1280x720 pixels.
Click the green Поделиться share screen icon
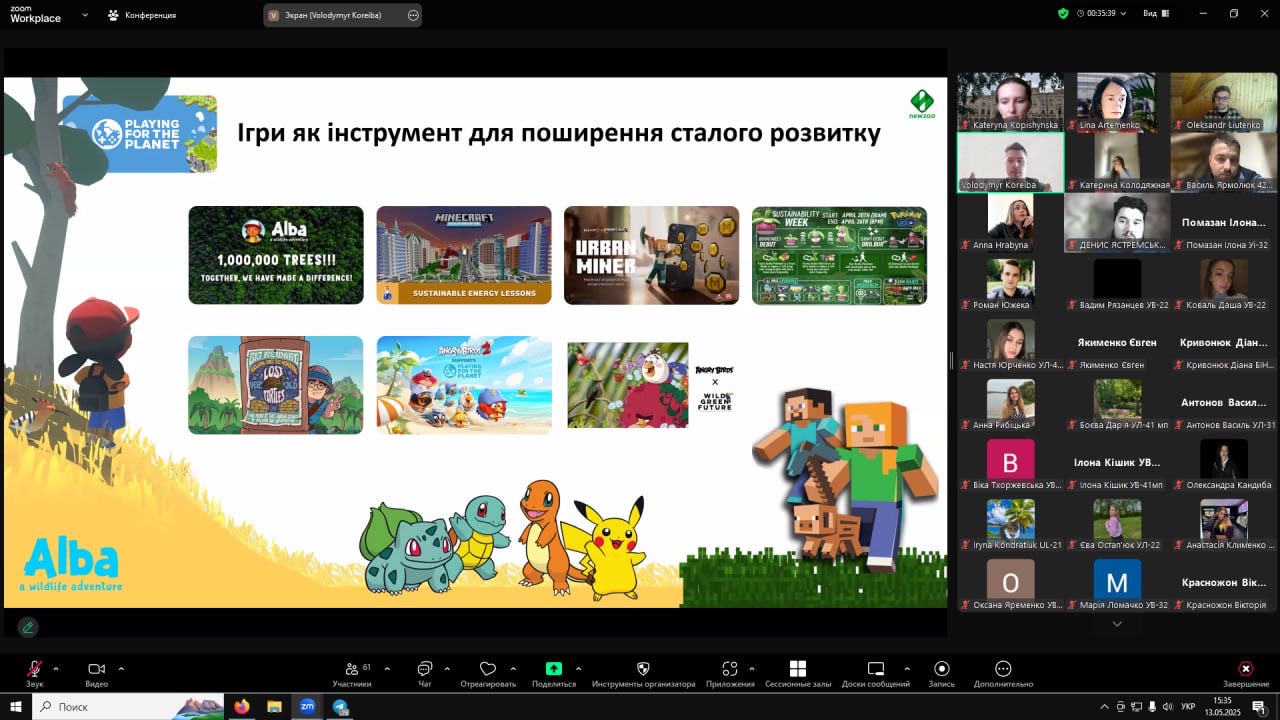coord(554,669)
